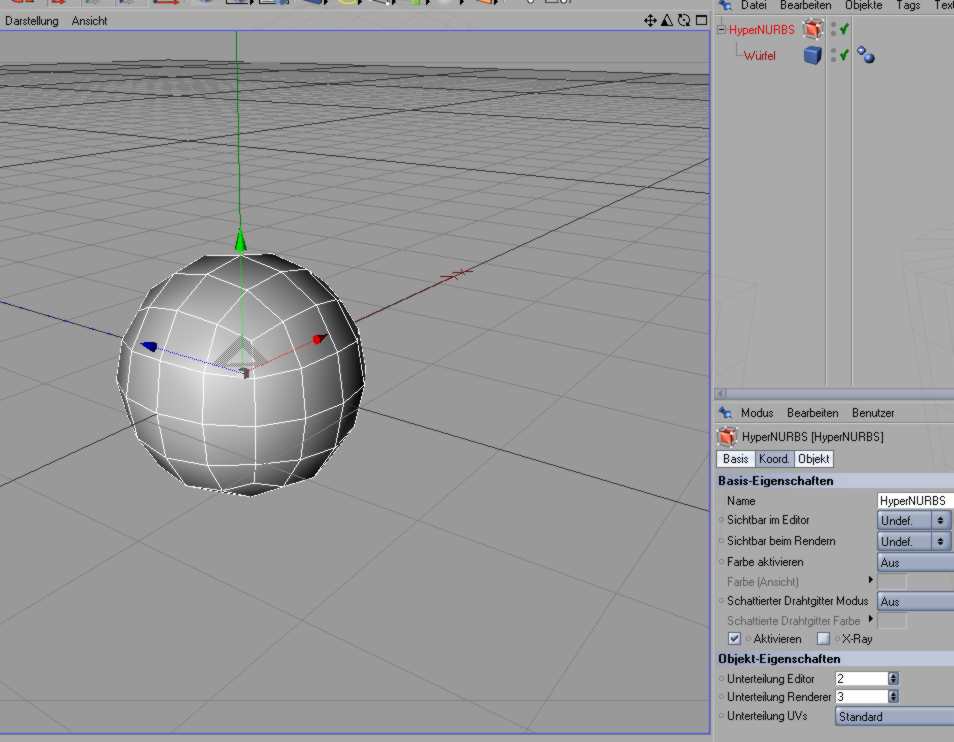Viewport: 954px width, 742px height.
Task: Select the Phong tag next to Würfel
Action: pos(866,56)
